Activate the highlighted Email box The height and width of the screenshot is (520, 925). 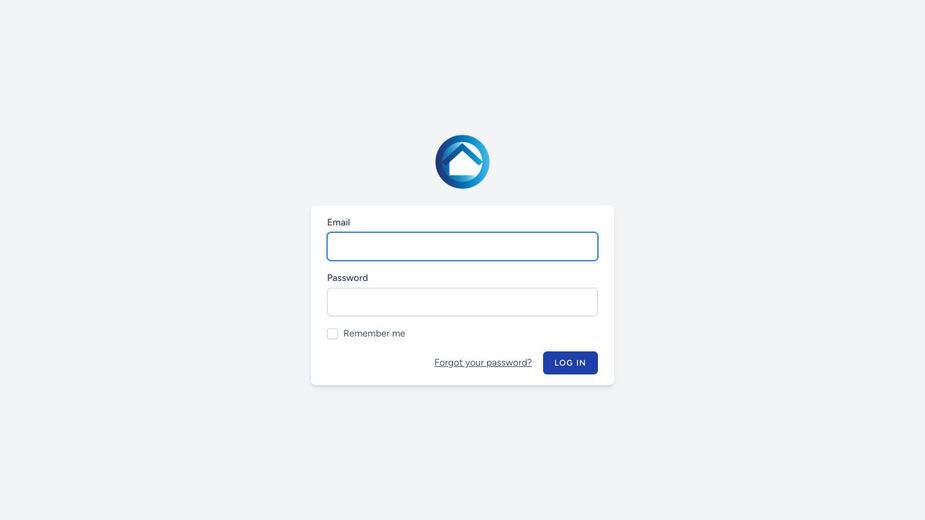click(462, 246)
